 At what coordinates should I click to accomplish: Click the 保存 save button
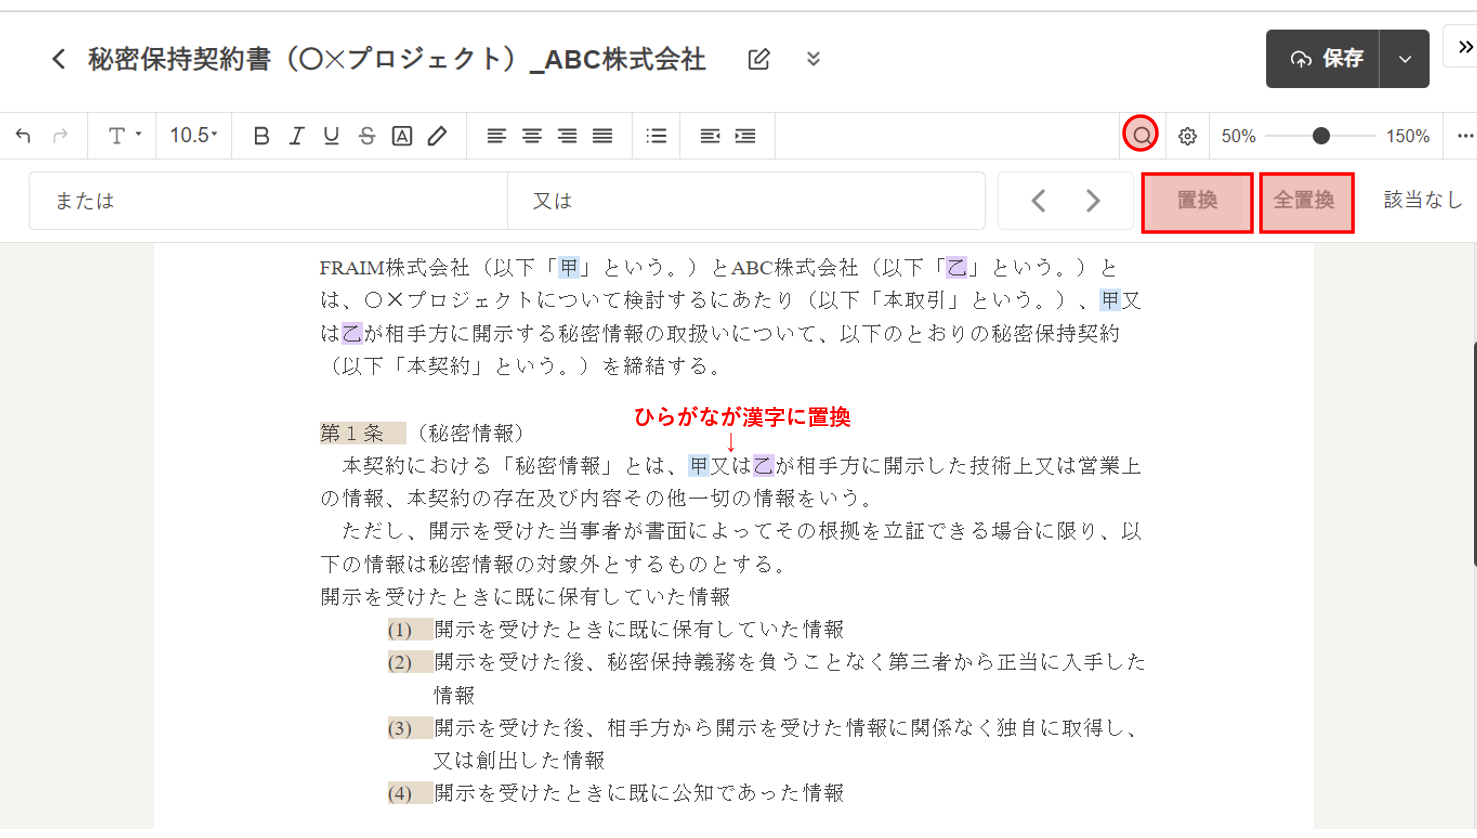pyautogui.click(x=1324, y=59)
